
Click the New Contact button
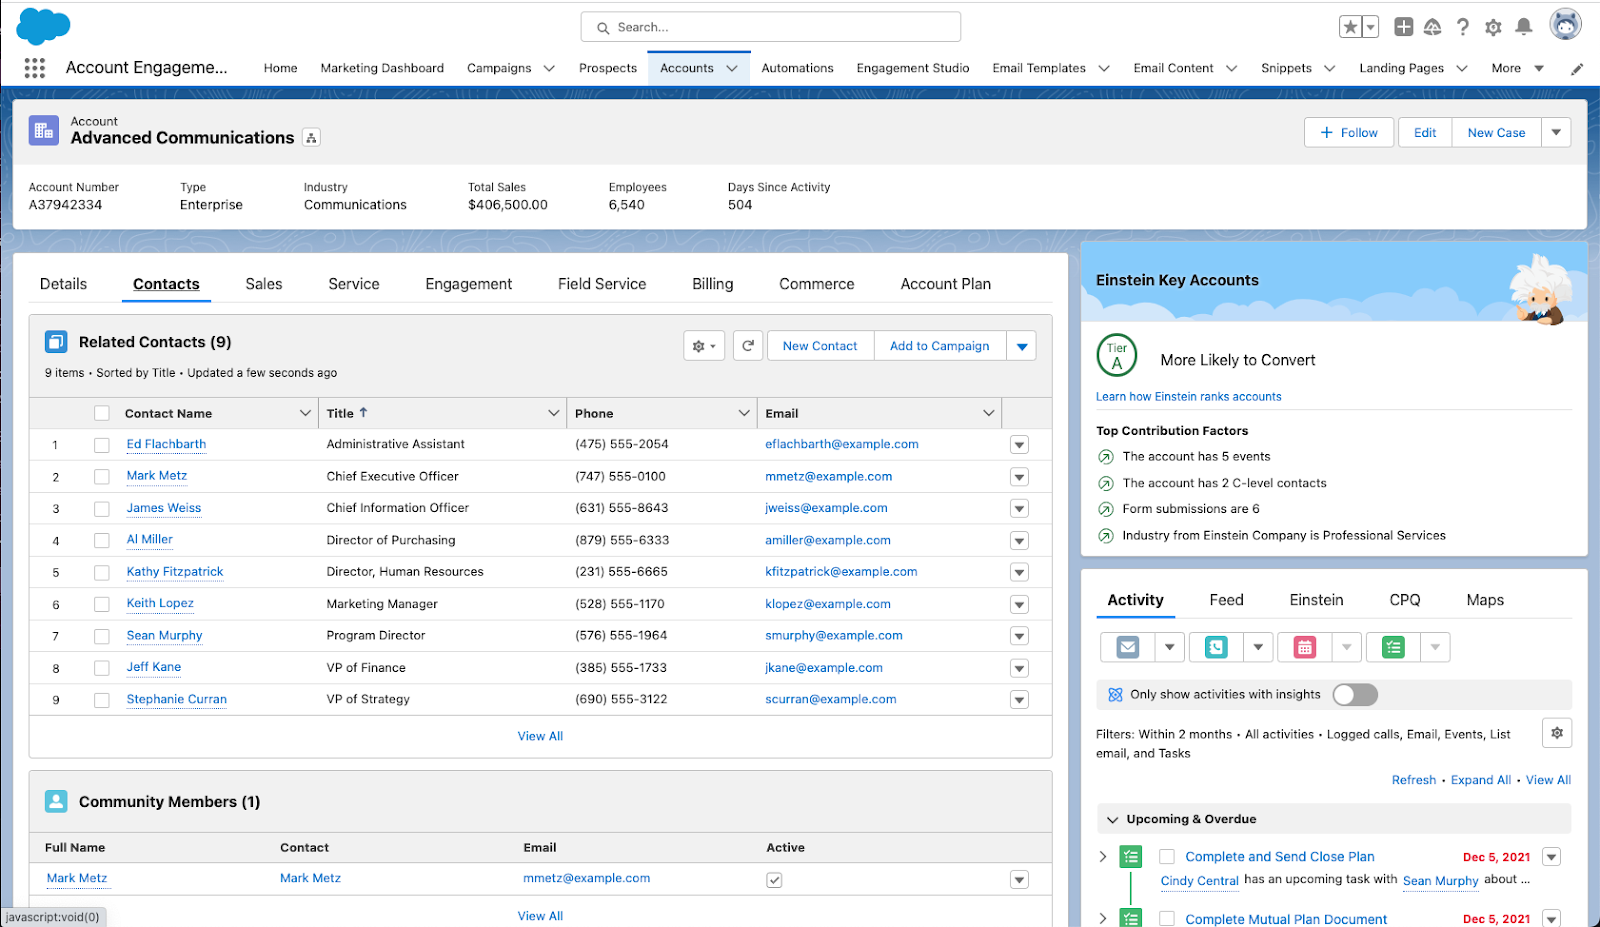coord(820,346)
